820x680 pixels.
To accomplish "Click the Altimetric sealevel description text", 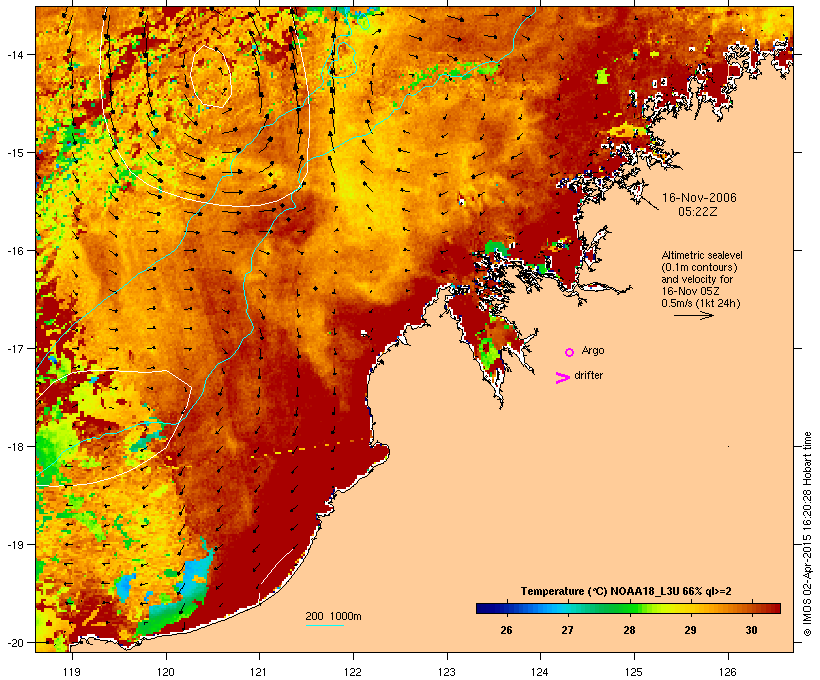I will tap(702, 279).
